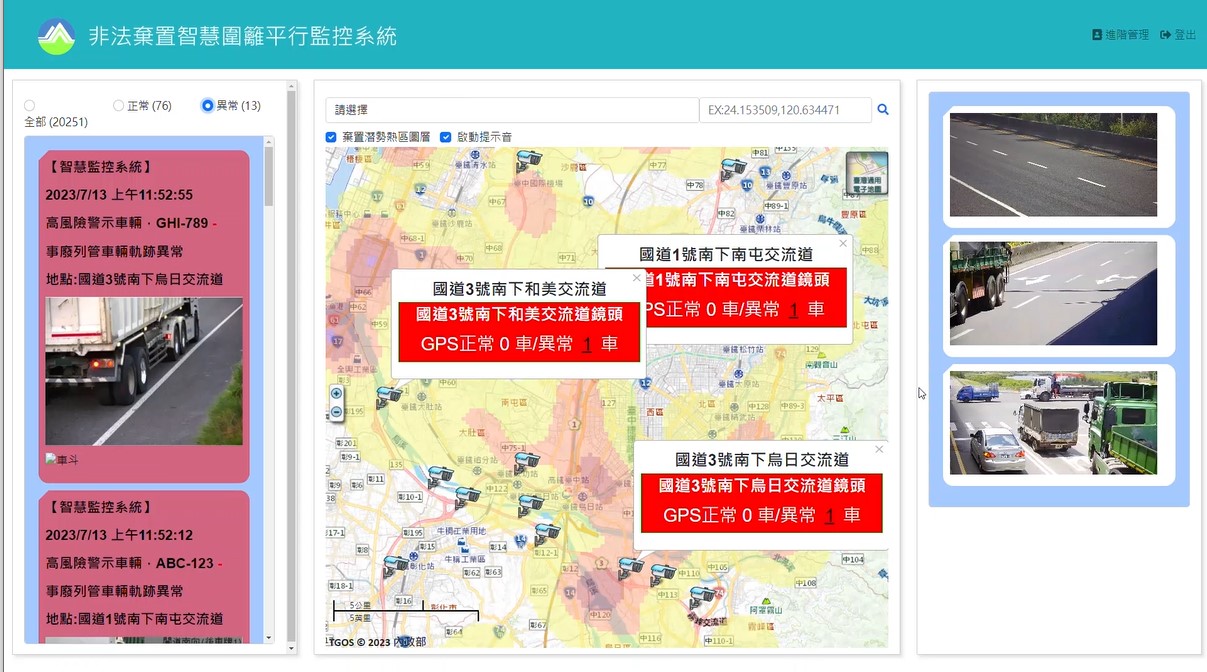Toggle 啟動提示音 checkbox

click(446, 137)
